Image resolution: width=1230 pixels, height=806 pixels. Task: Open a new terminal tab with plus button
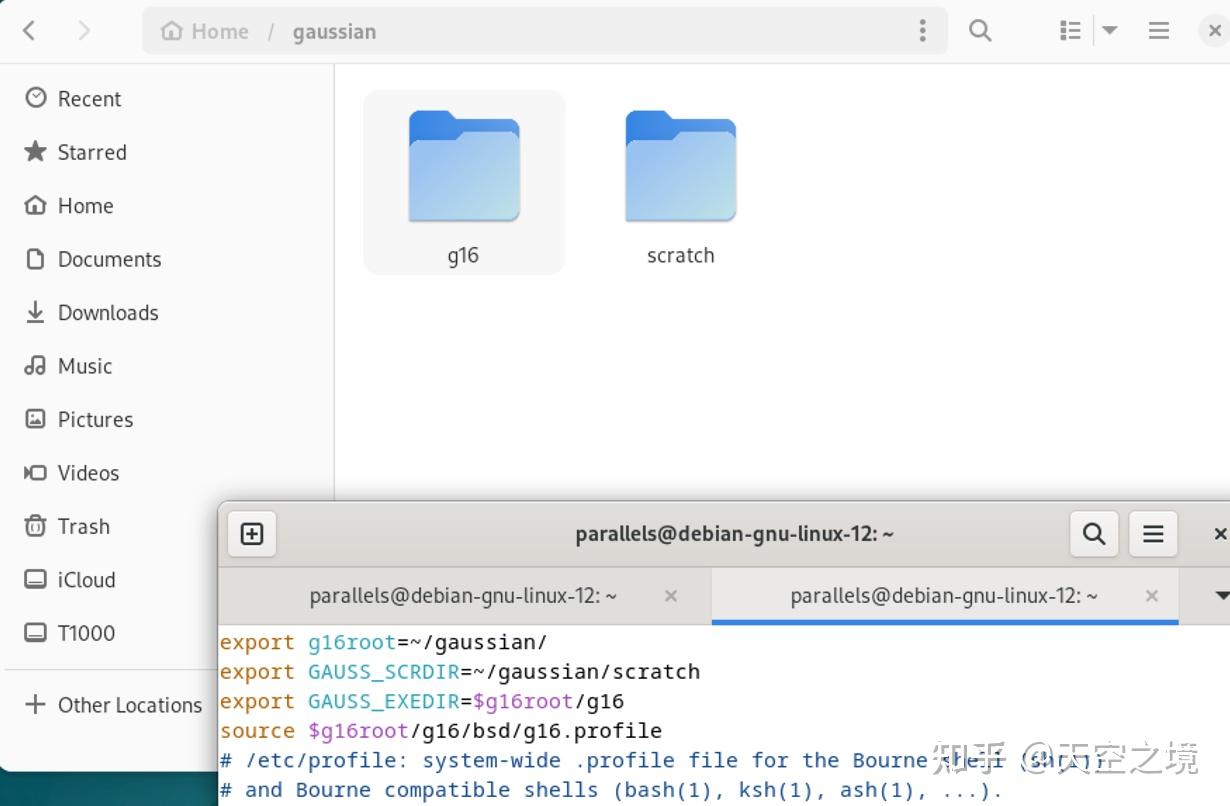[252, 534]
